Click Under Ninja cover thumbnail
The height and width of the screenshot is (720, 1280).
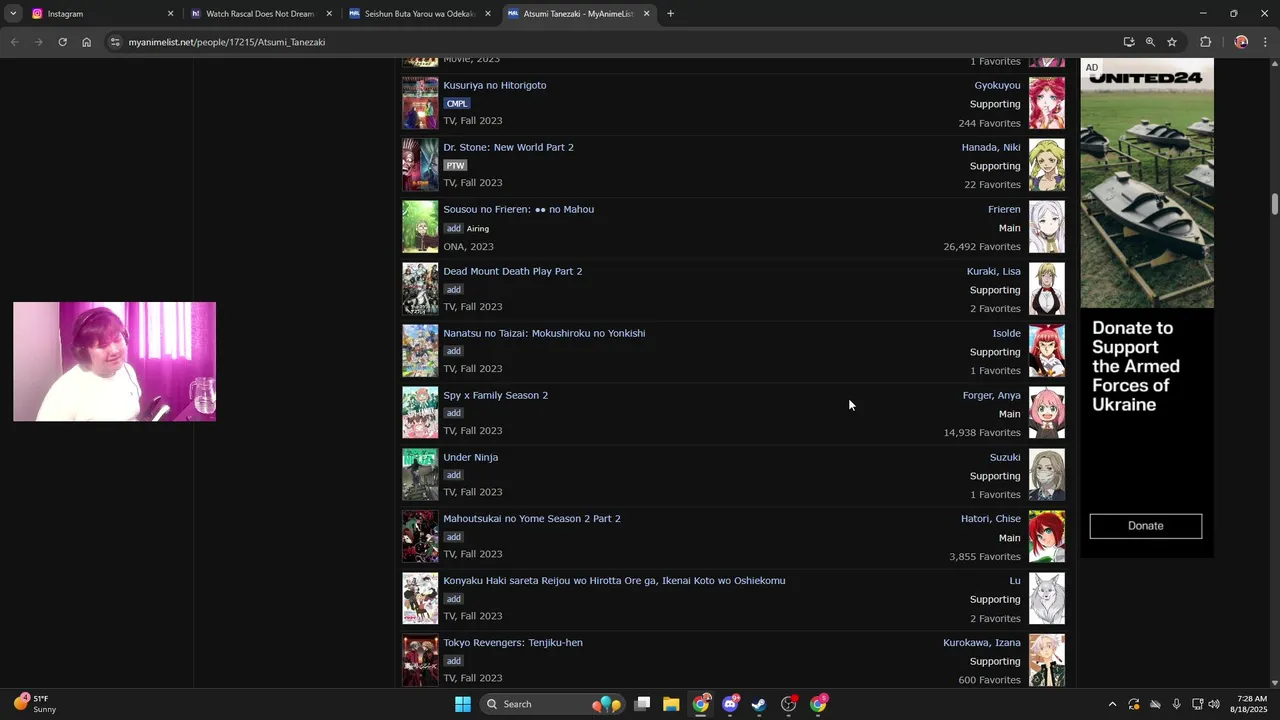pyautogui.click(x=420, y=475)
